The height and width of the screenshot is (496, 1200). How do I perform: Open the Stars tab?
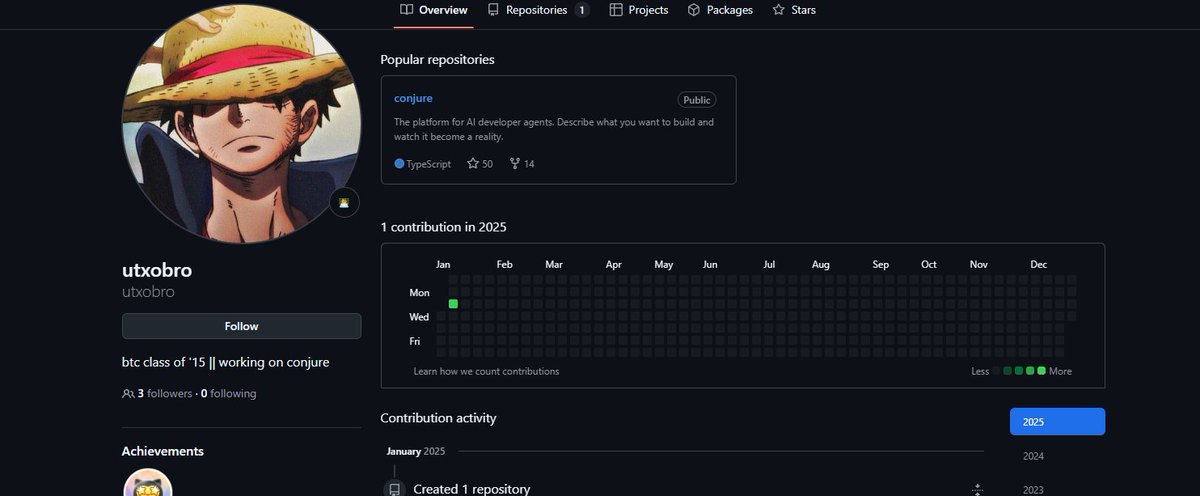[x=794, y=10]
